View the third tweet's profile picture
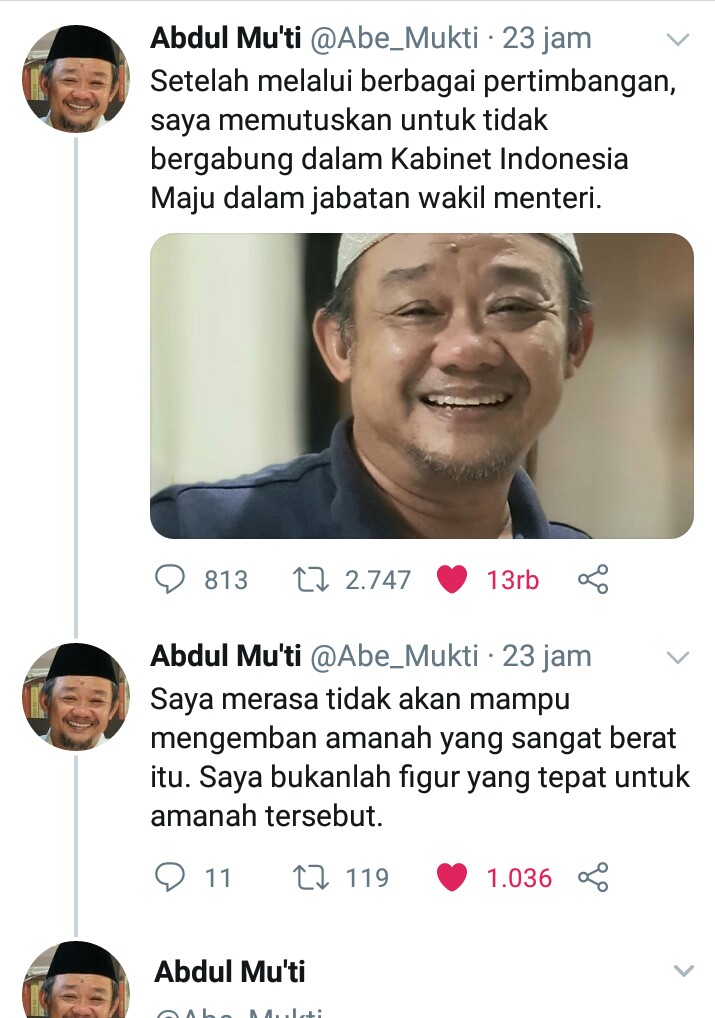Screen dimensions: 715x1018 (x=75, y=980)
